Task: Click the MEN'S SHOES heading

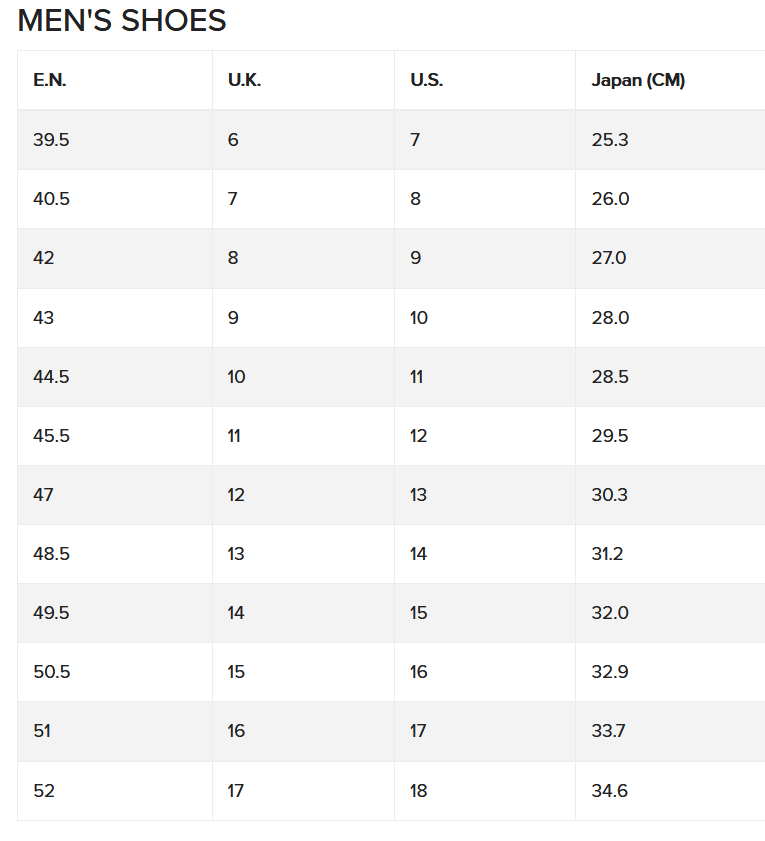Action: [x=122, y=21]
